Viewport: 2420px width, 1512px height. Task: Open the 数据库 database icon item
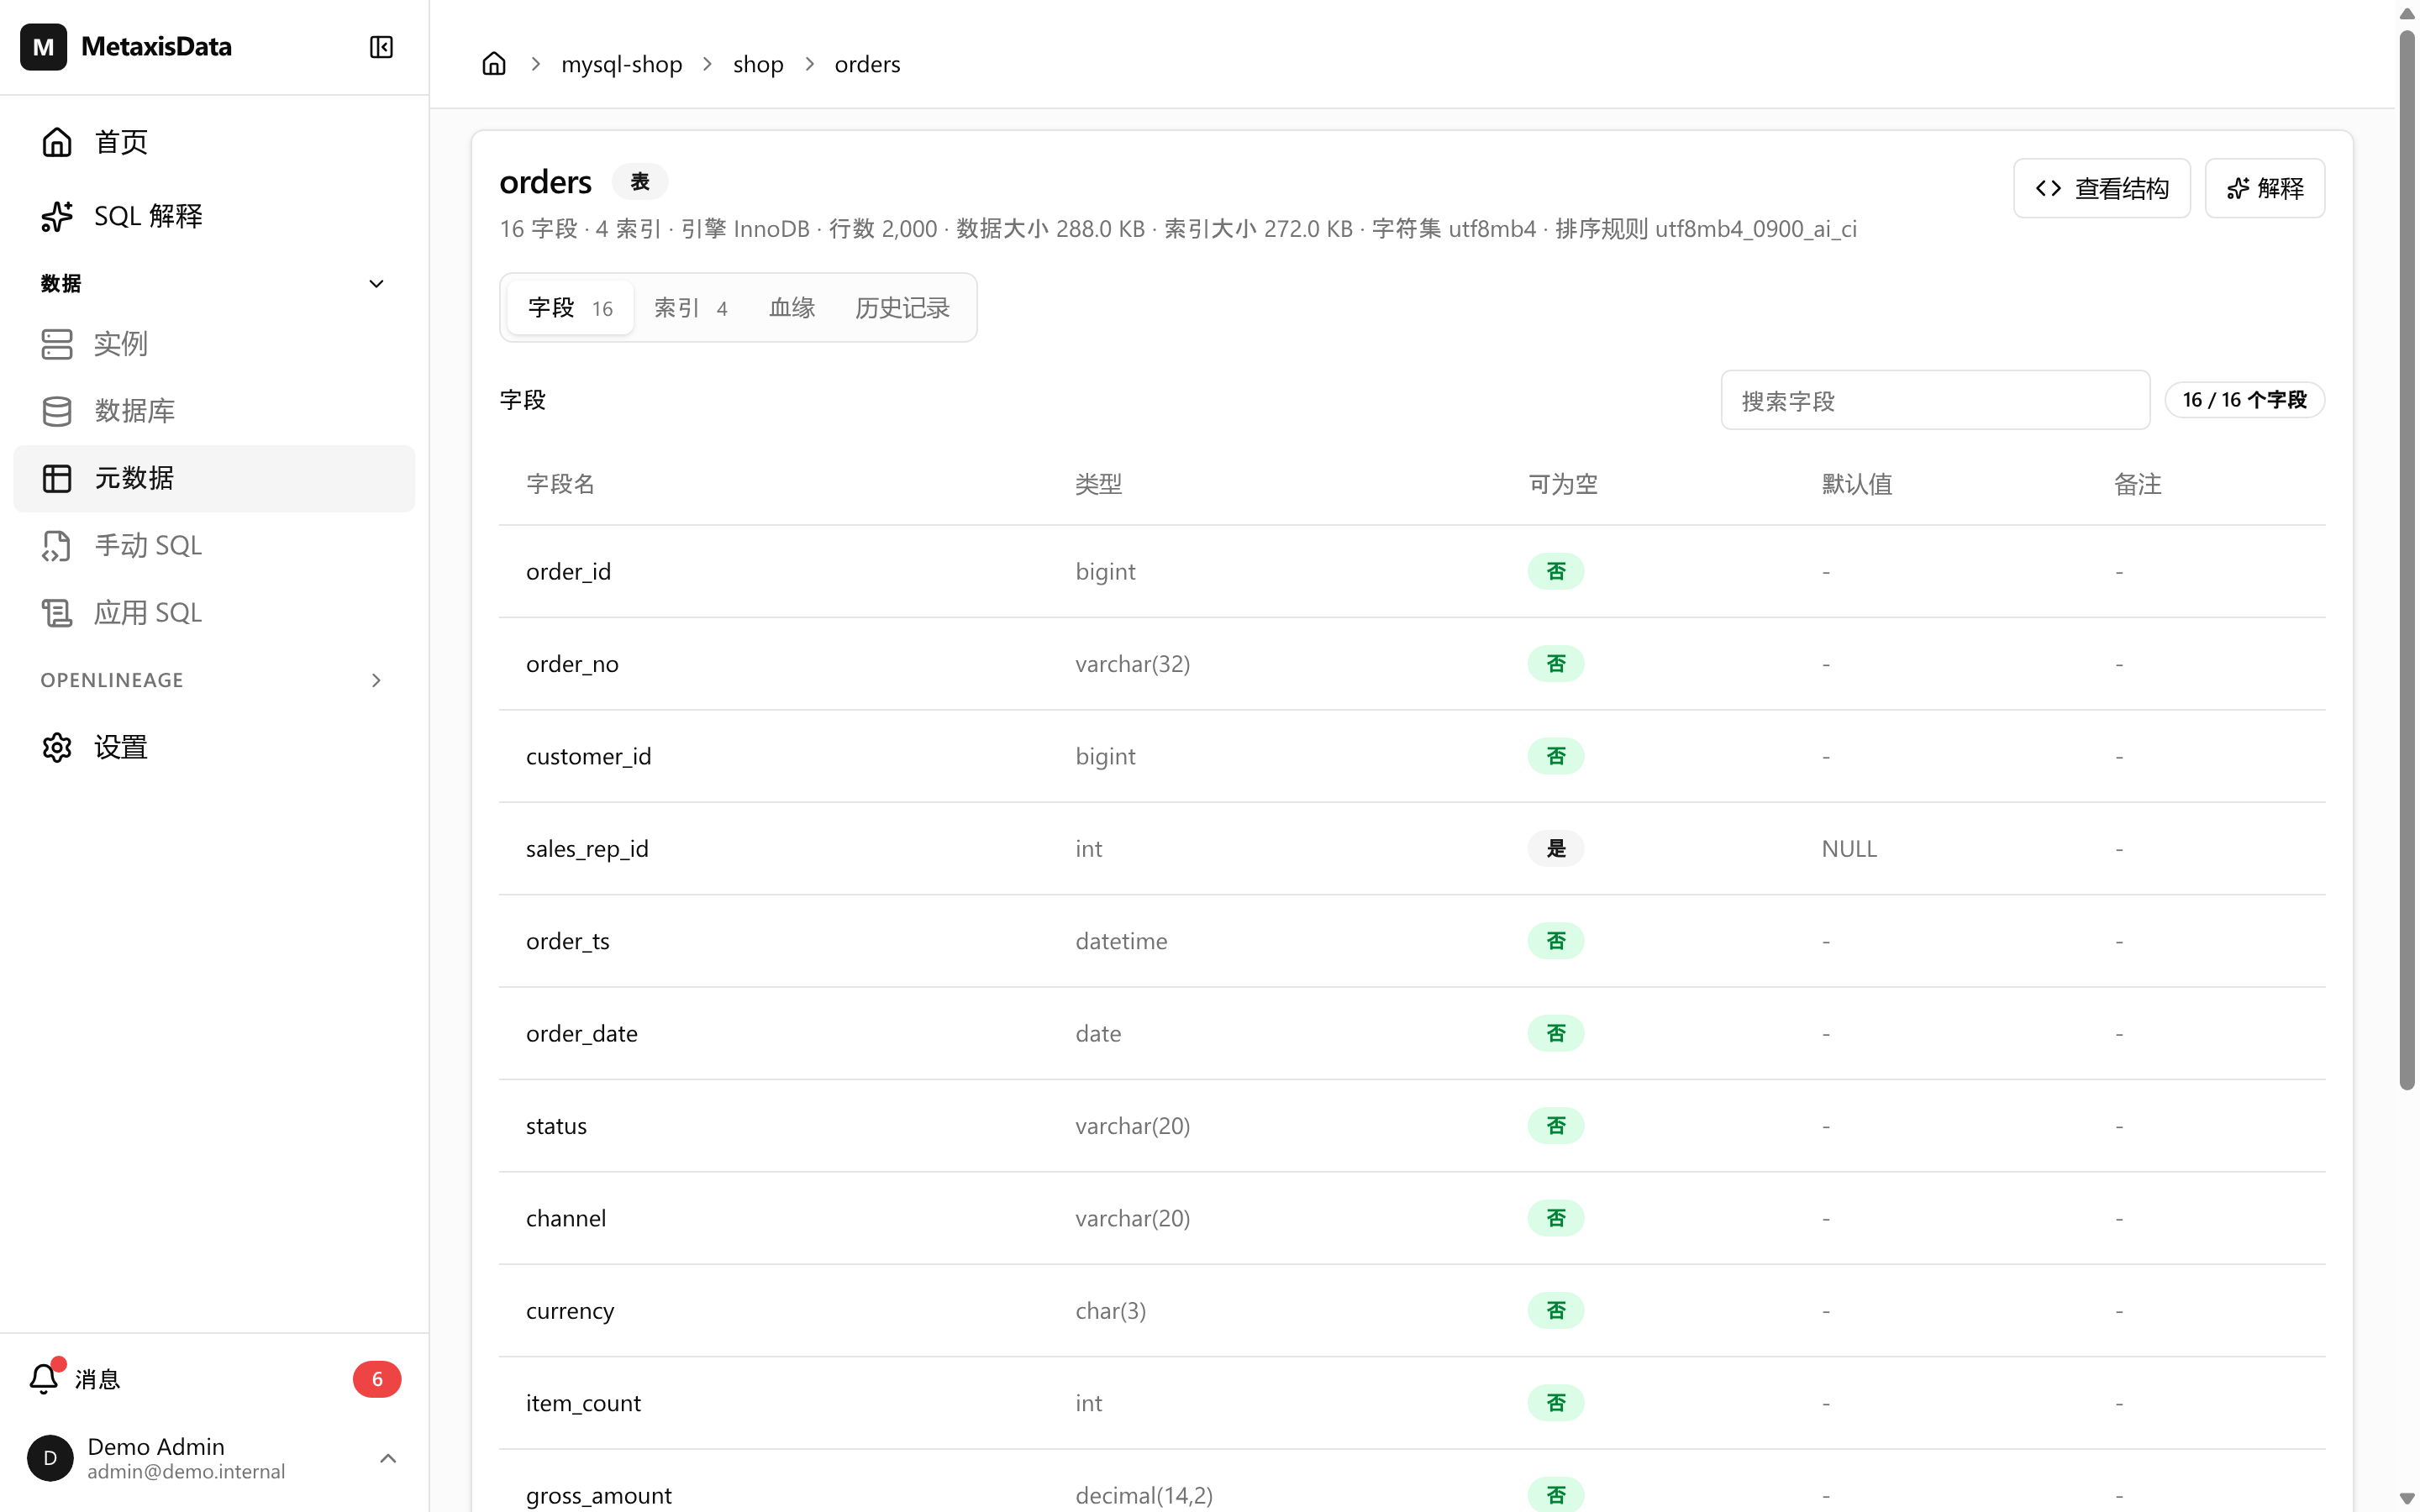(x=57, y=411)
